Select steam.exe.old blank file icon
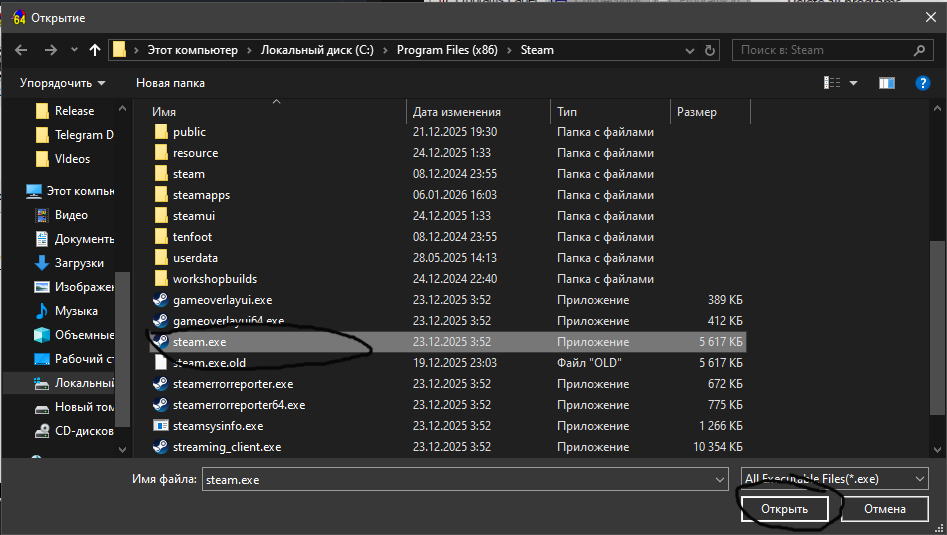Image resolution: width=947 pixels, height=535 pixels. 161,362
